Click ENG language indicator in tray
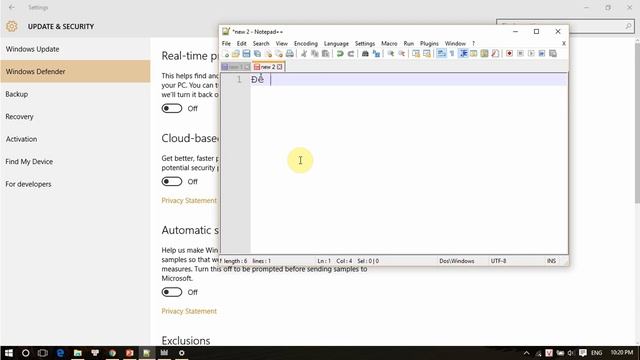Screen dimensions: 640x360 [596, 353]
